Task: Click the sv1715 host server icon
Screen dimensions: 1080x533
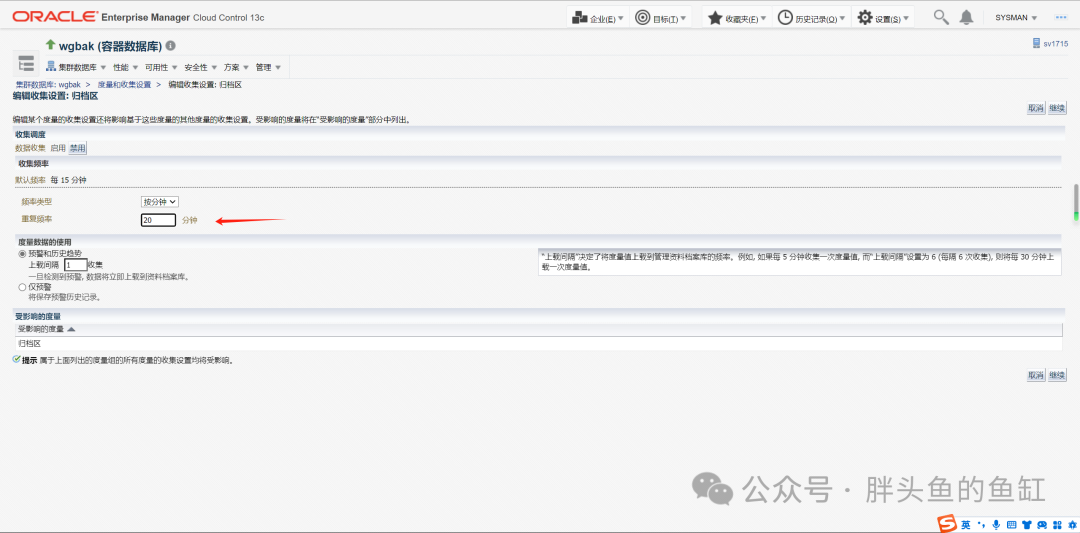Action: [x=1036, y=43]
